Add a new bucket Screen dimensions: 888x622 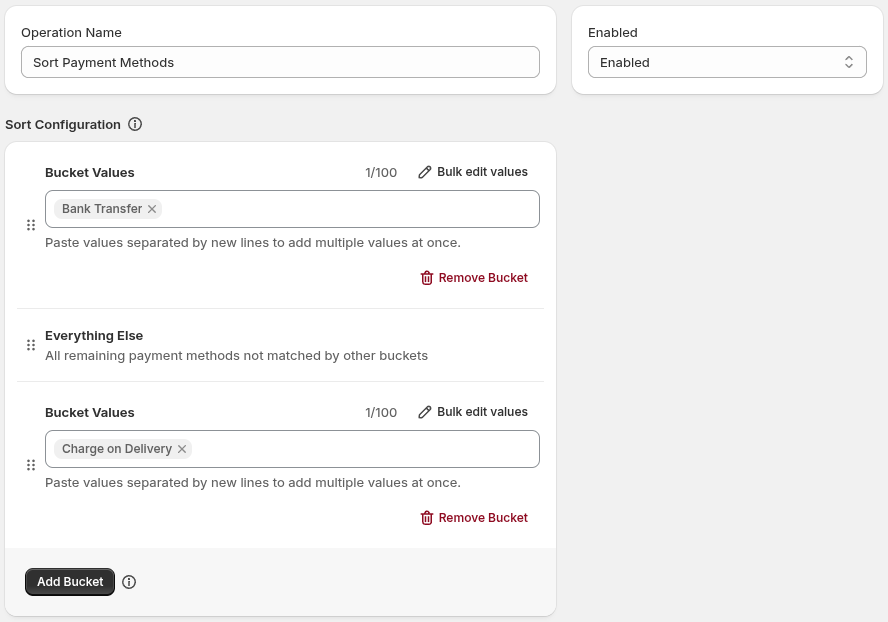(70, 582)
